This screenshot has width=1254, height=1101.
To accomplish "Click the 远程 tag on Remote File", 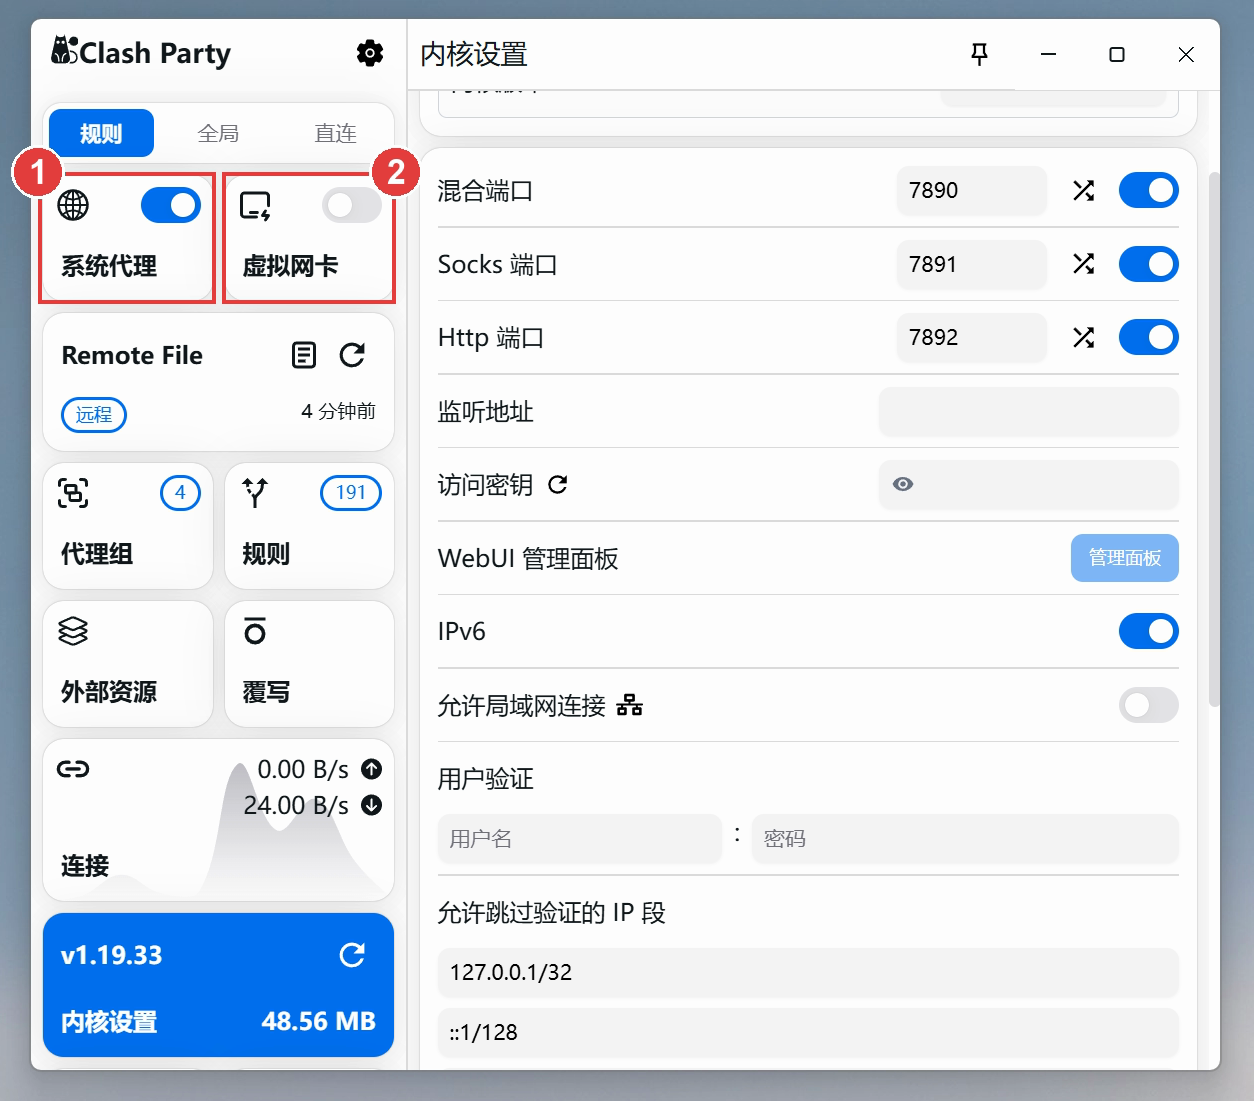I will point(94,414).
